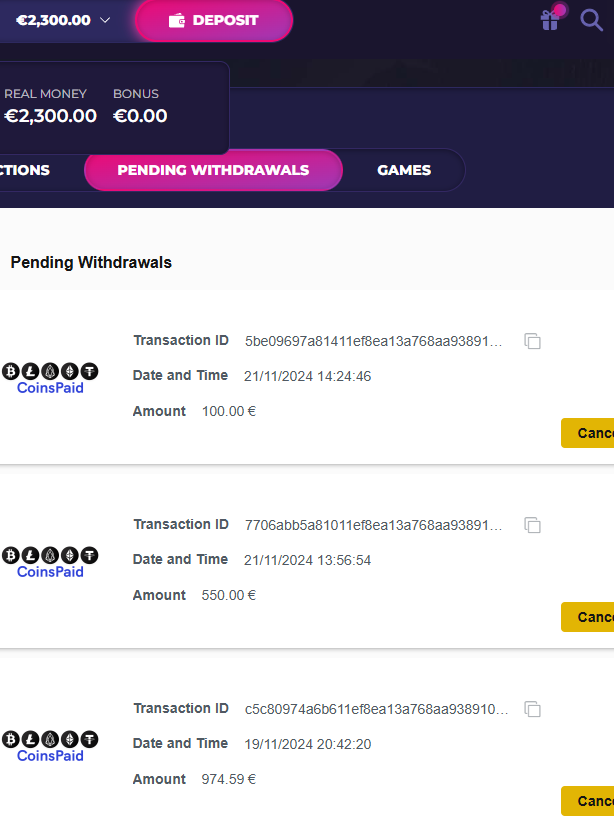Image resolution: width=614 pixels, height=828 pixels.
Task: Click the 5be09697 transaction ID text
Action: click(x=373, y=341)
